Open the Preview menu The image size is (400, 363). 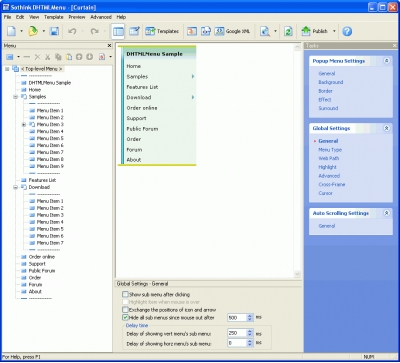coord(77,17)
